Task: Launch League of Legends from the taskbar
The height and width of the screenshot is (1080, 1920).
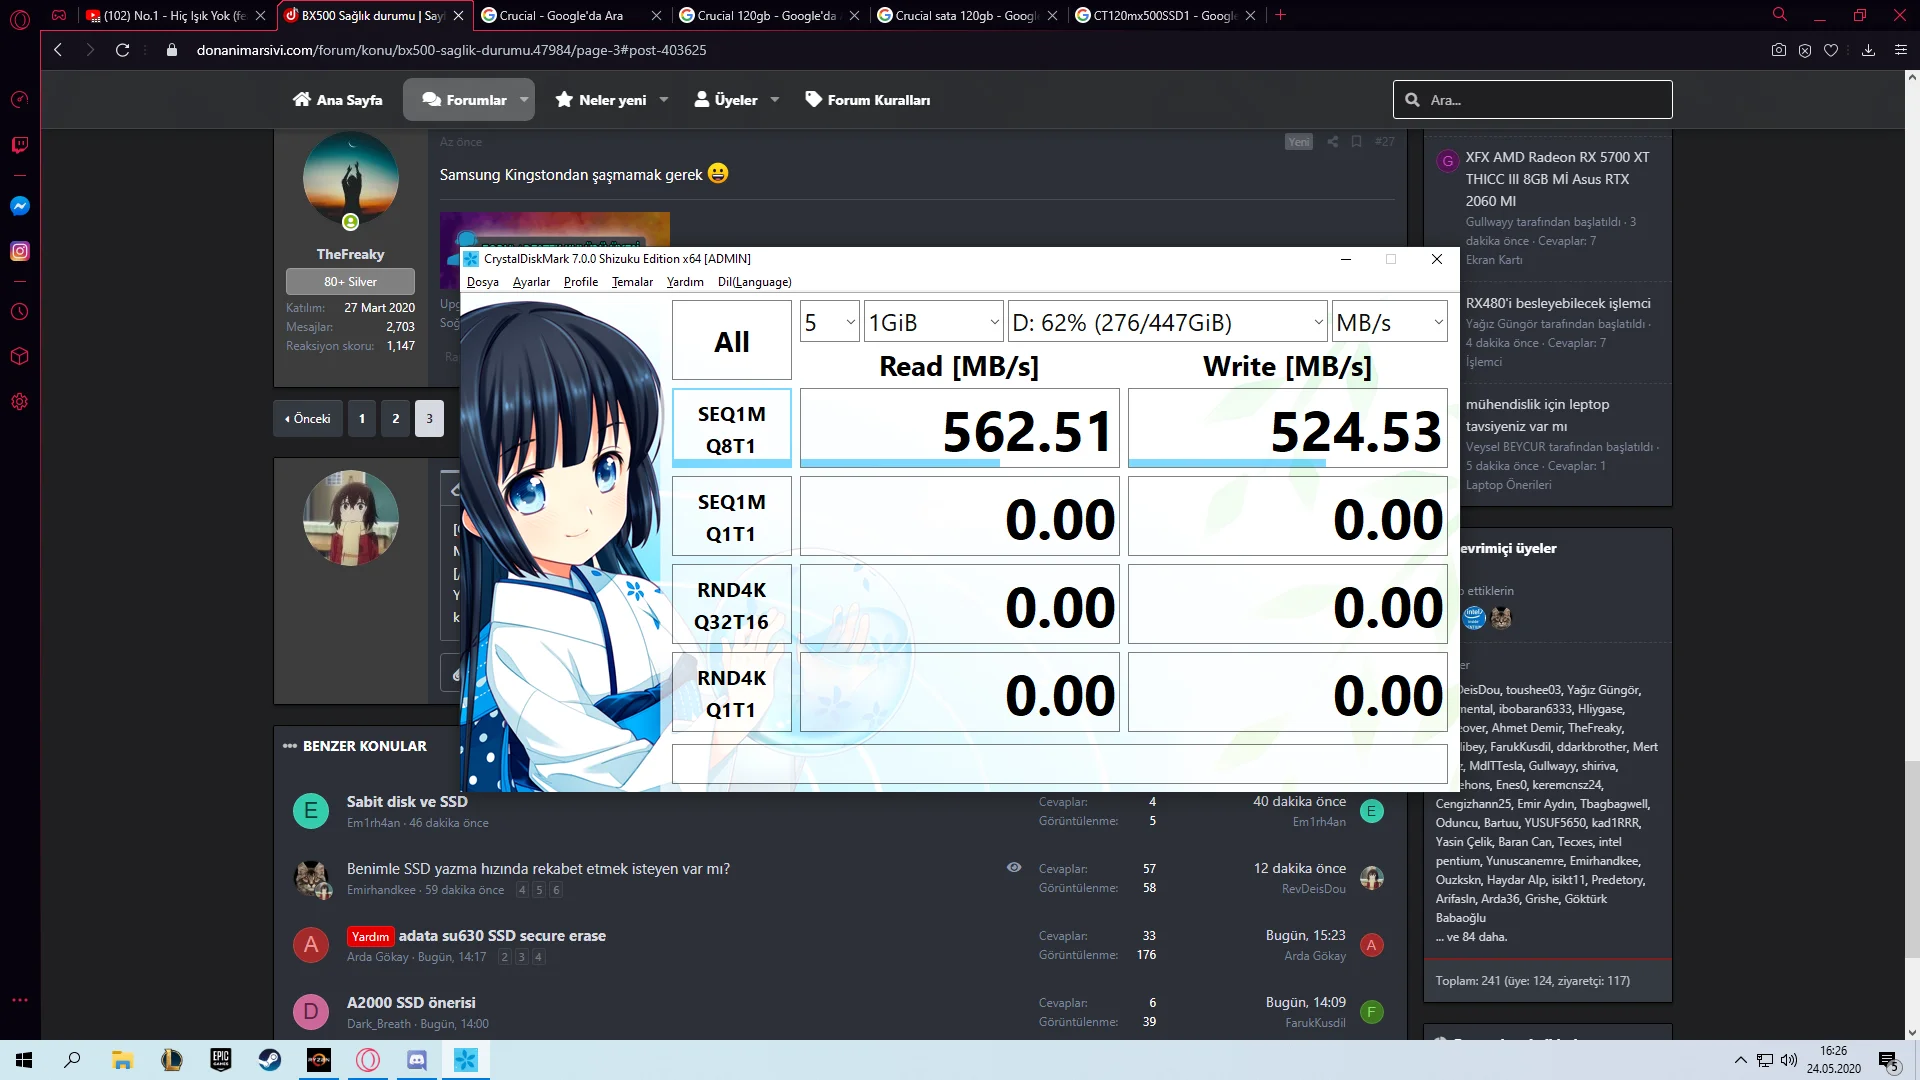Action: click(171, 1060)
